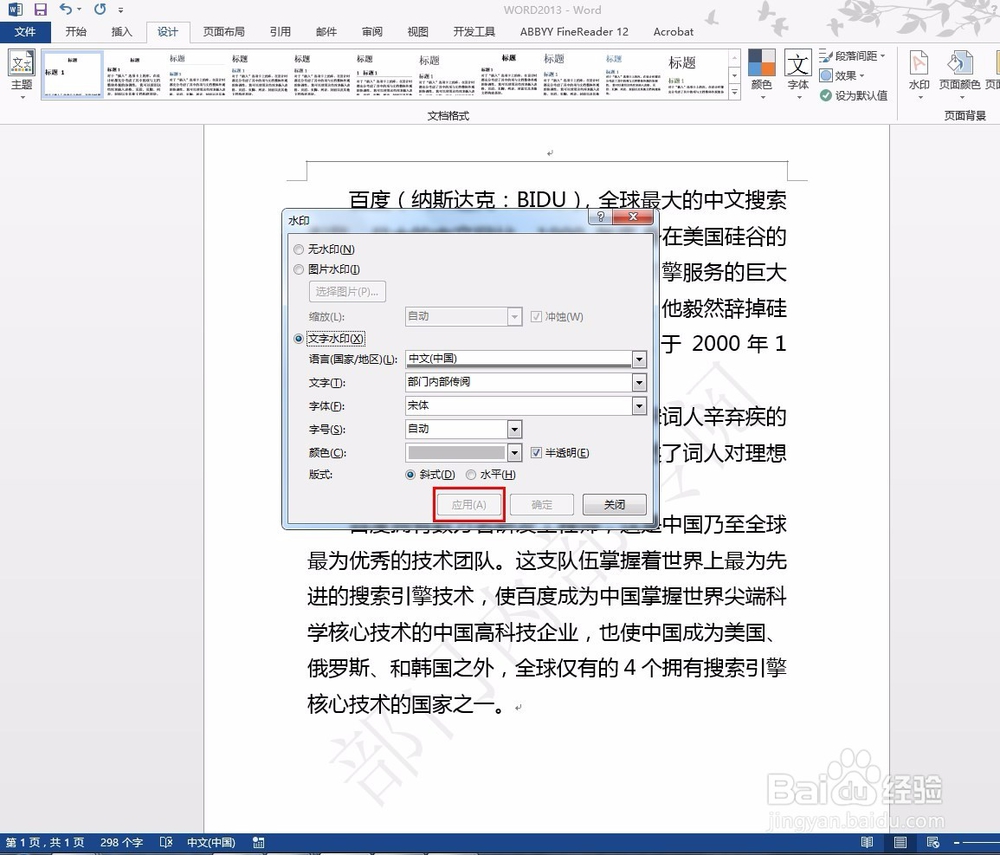Click the word count '298 个字'
Screen dimensions: 1000x855
coord(121,842)
